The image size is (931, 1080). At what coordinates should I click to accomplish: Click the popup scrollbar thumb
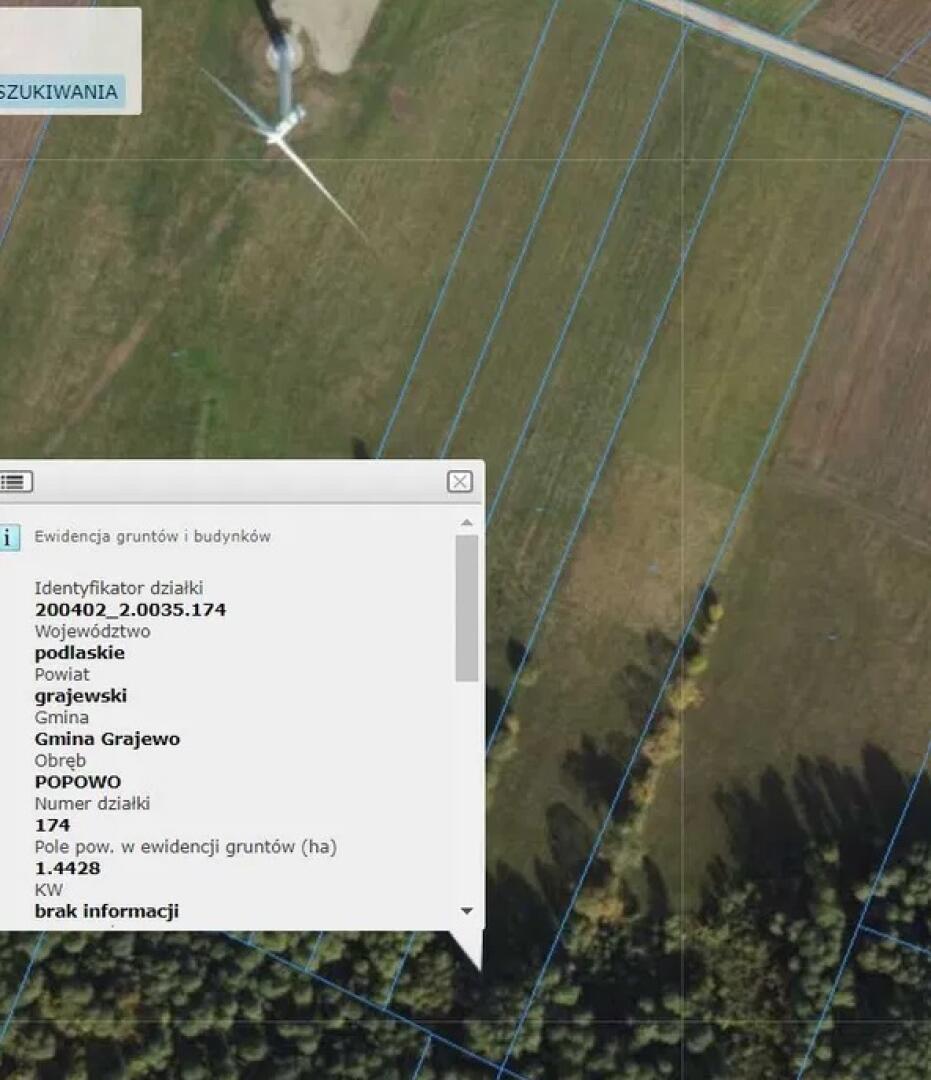coord(466,608)
